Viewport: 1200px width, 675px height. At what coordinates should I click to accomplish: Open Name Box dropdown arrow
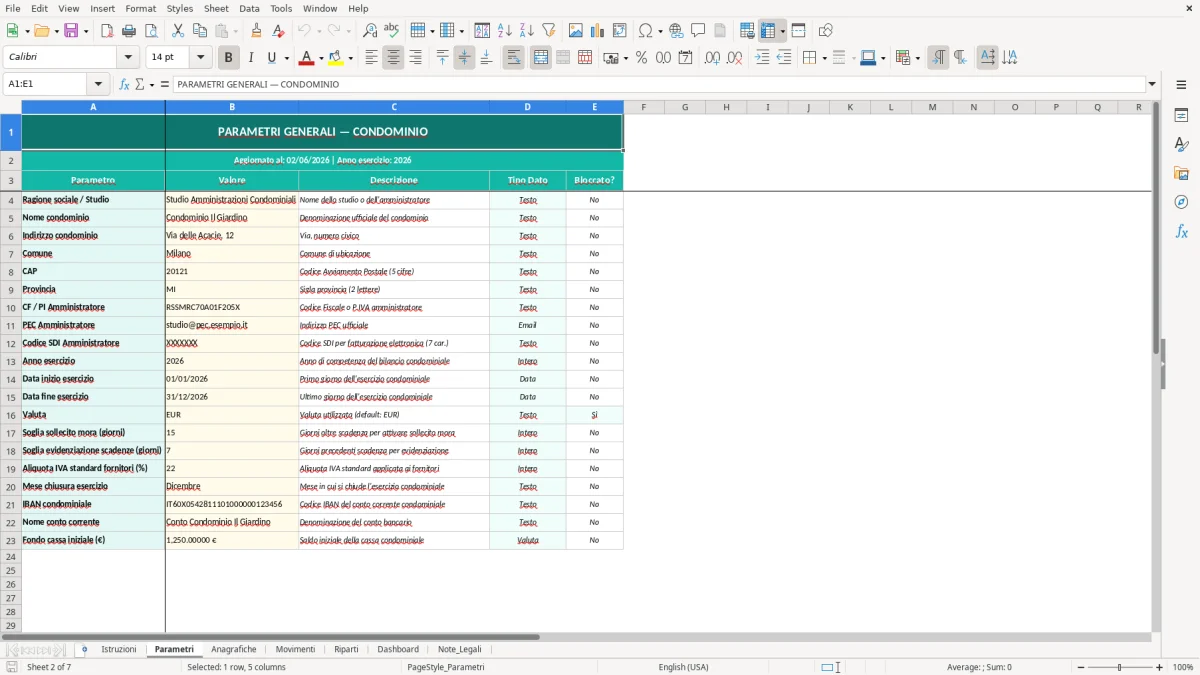(x=98, y=84)
